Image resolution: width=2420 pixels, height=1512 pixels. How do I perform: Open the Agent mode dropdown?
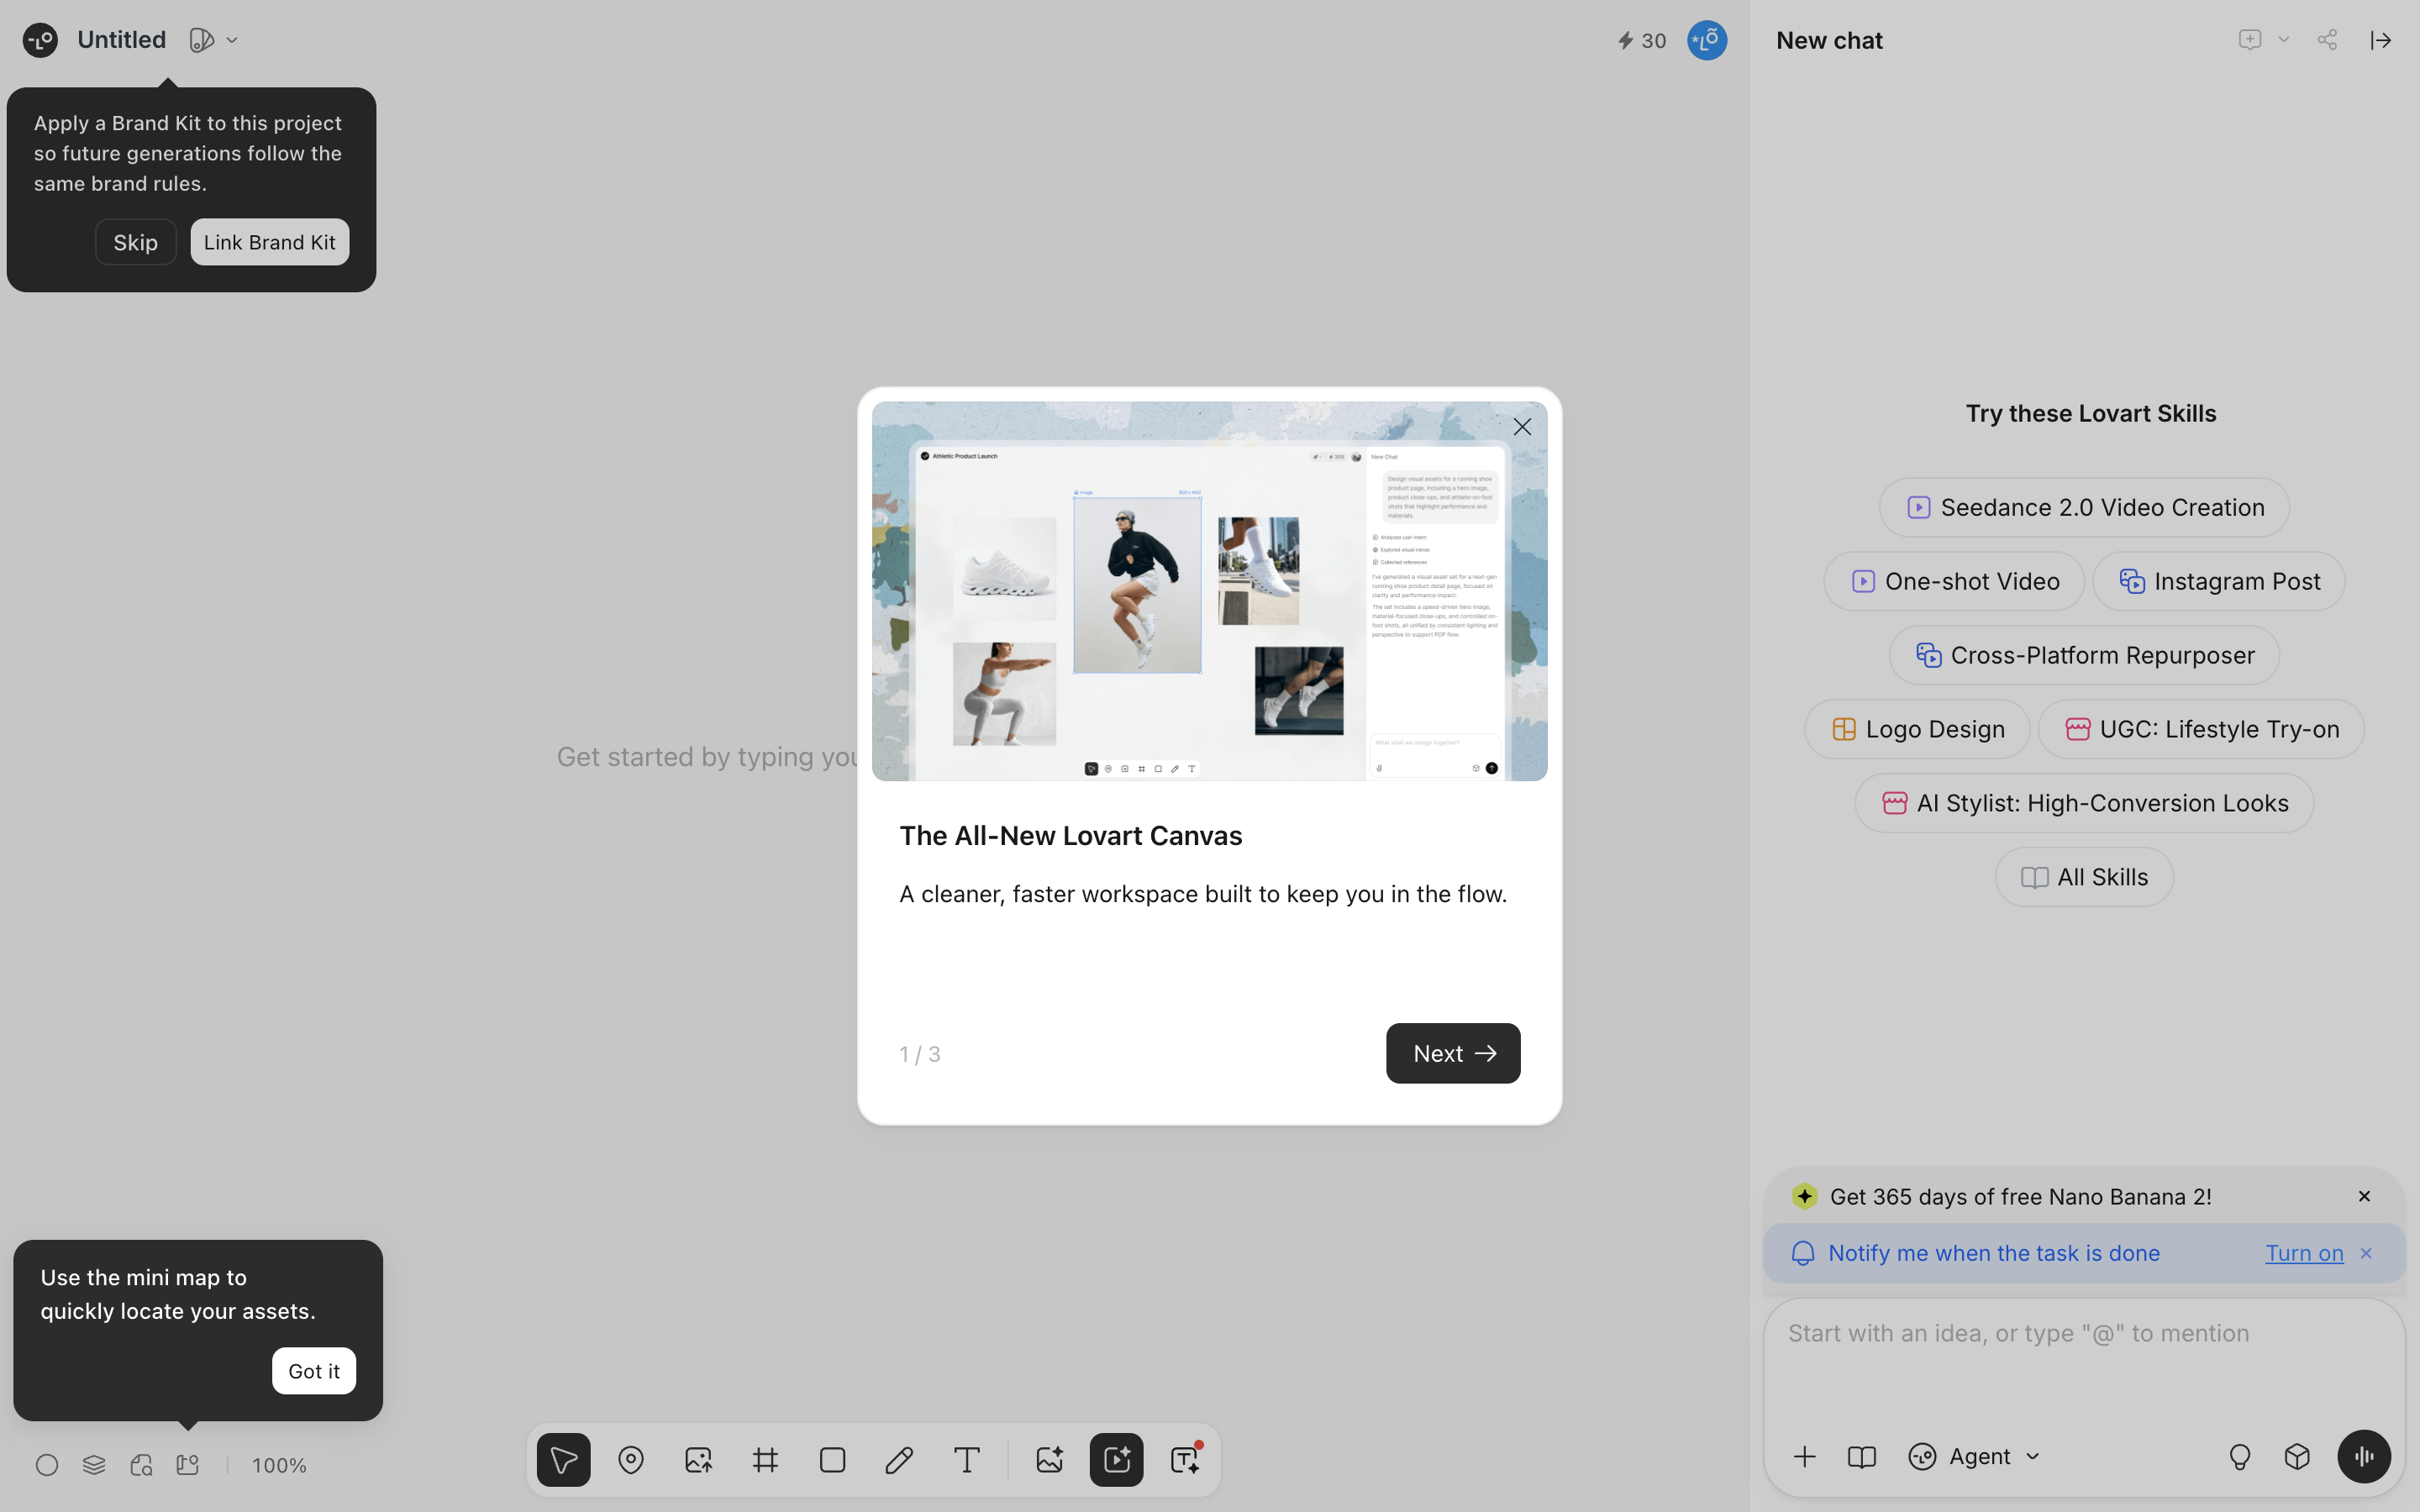coord(1974,1457)
